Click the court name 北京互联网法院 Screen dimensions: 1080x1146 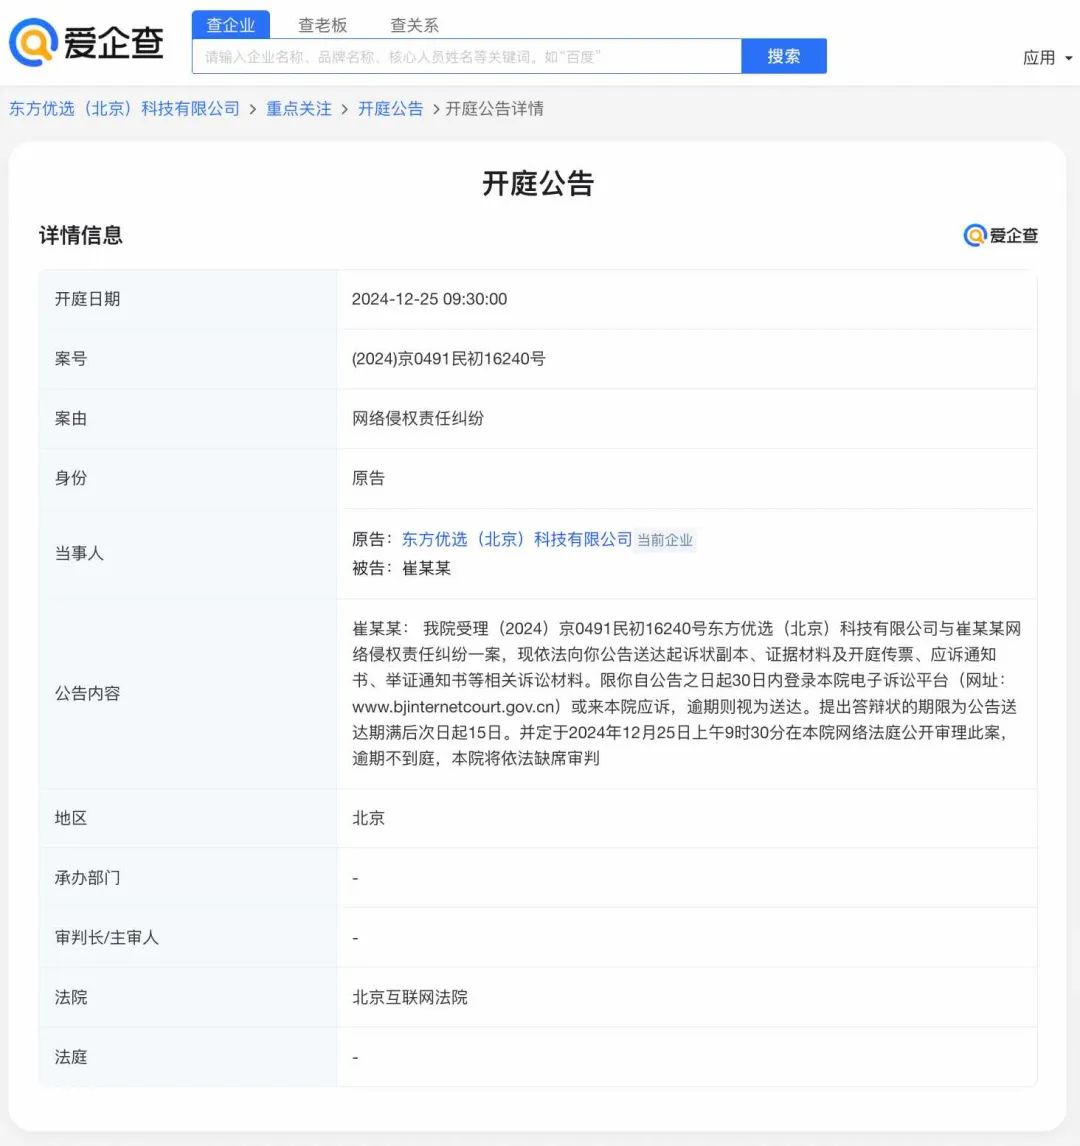coord(410,998)
